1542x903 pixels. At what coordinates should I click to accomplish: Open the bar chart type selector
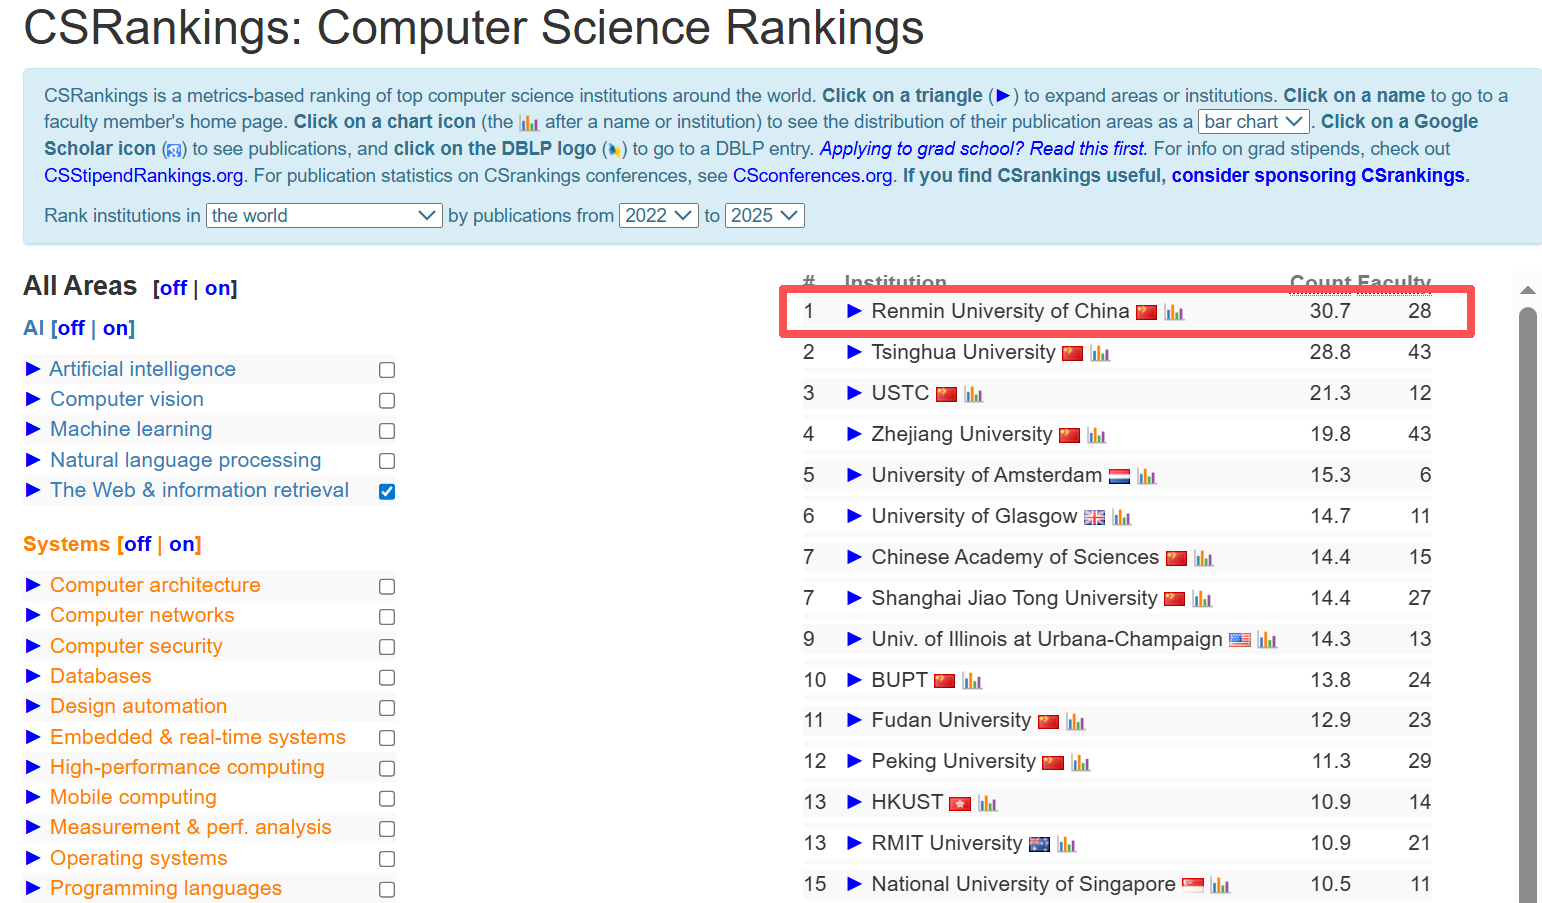click(x=1253, y=122)
